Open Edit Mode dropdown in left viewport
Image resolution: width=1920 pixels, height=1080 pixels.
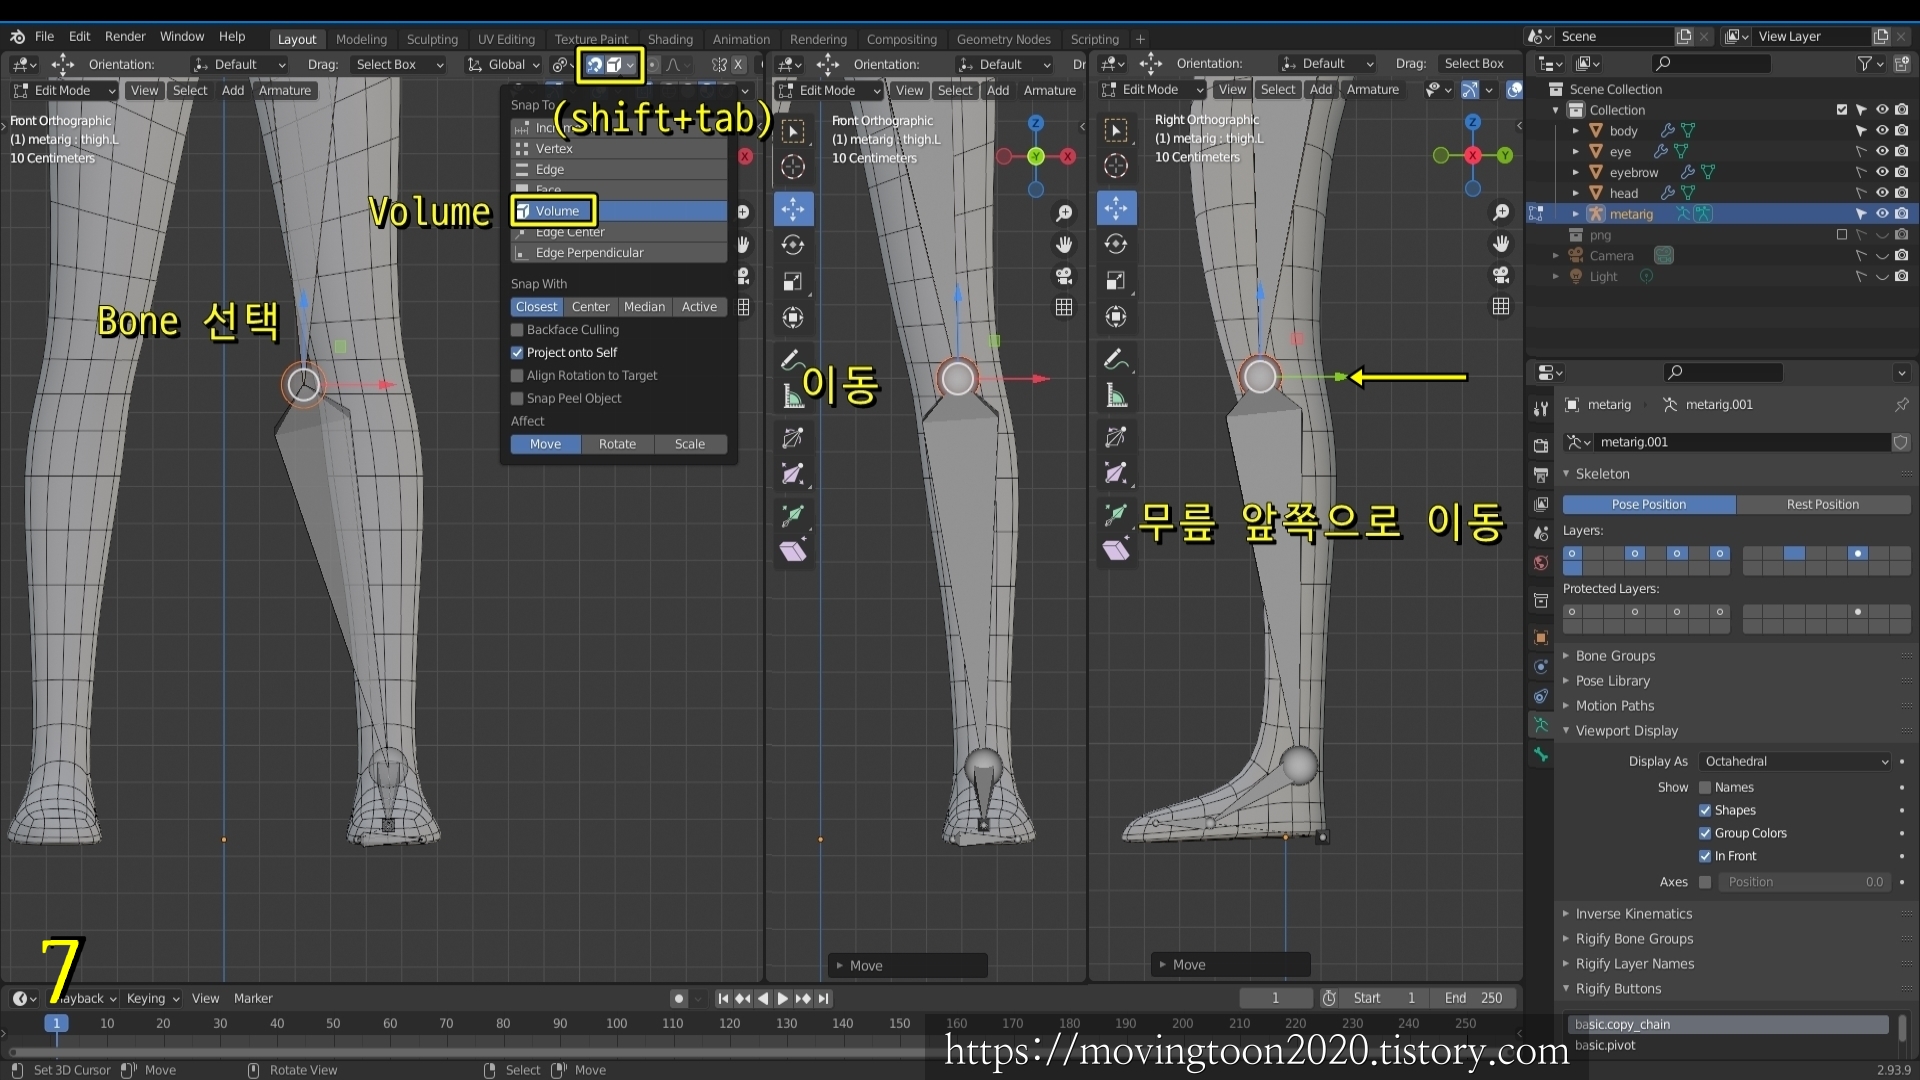63,90
